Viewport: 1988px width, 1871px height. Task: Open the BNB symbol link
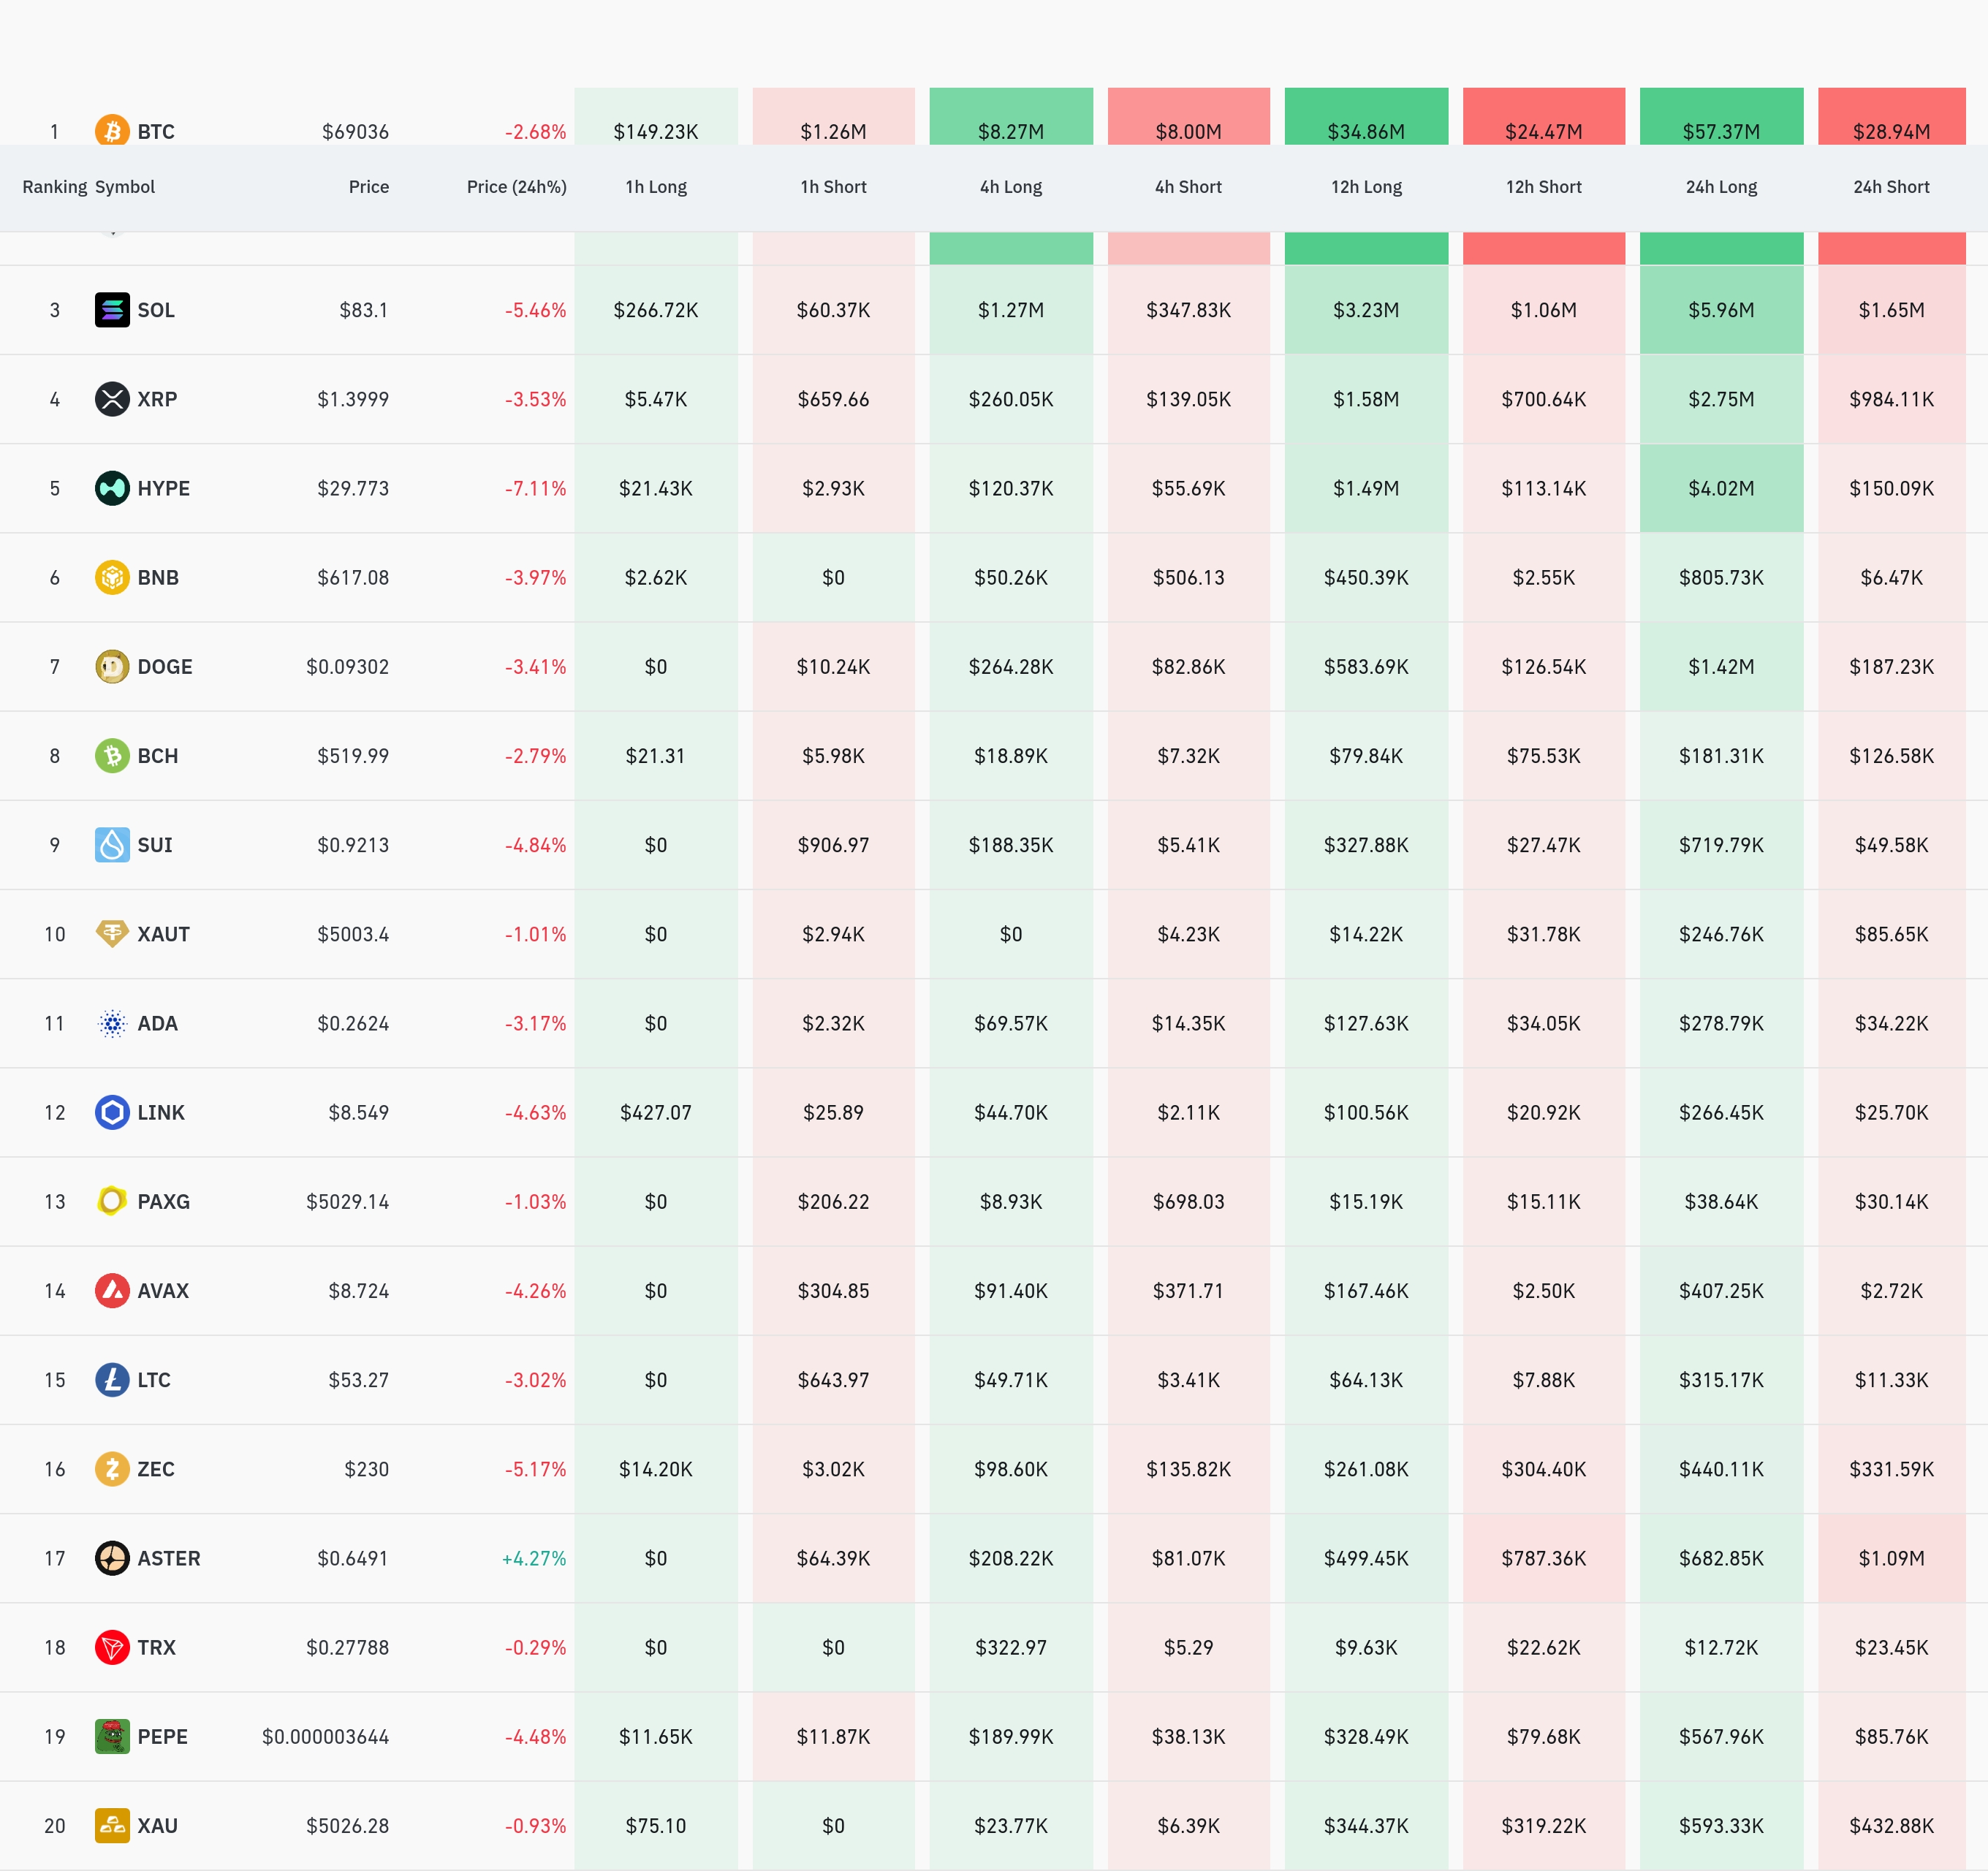(x=158, y=577)
